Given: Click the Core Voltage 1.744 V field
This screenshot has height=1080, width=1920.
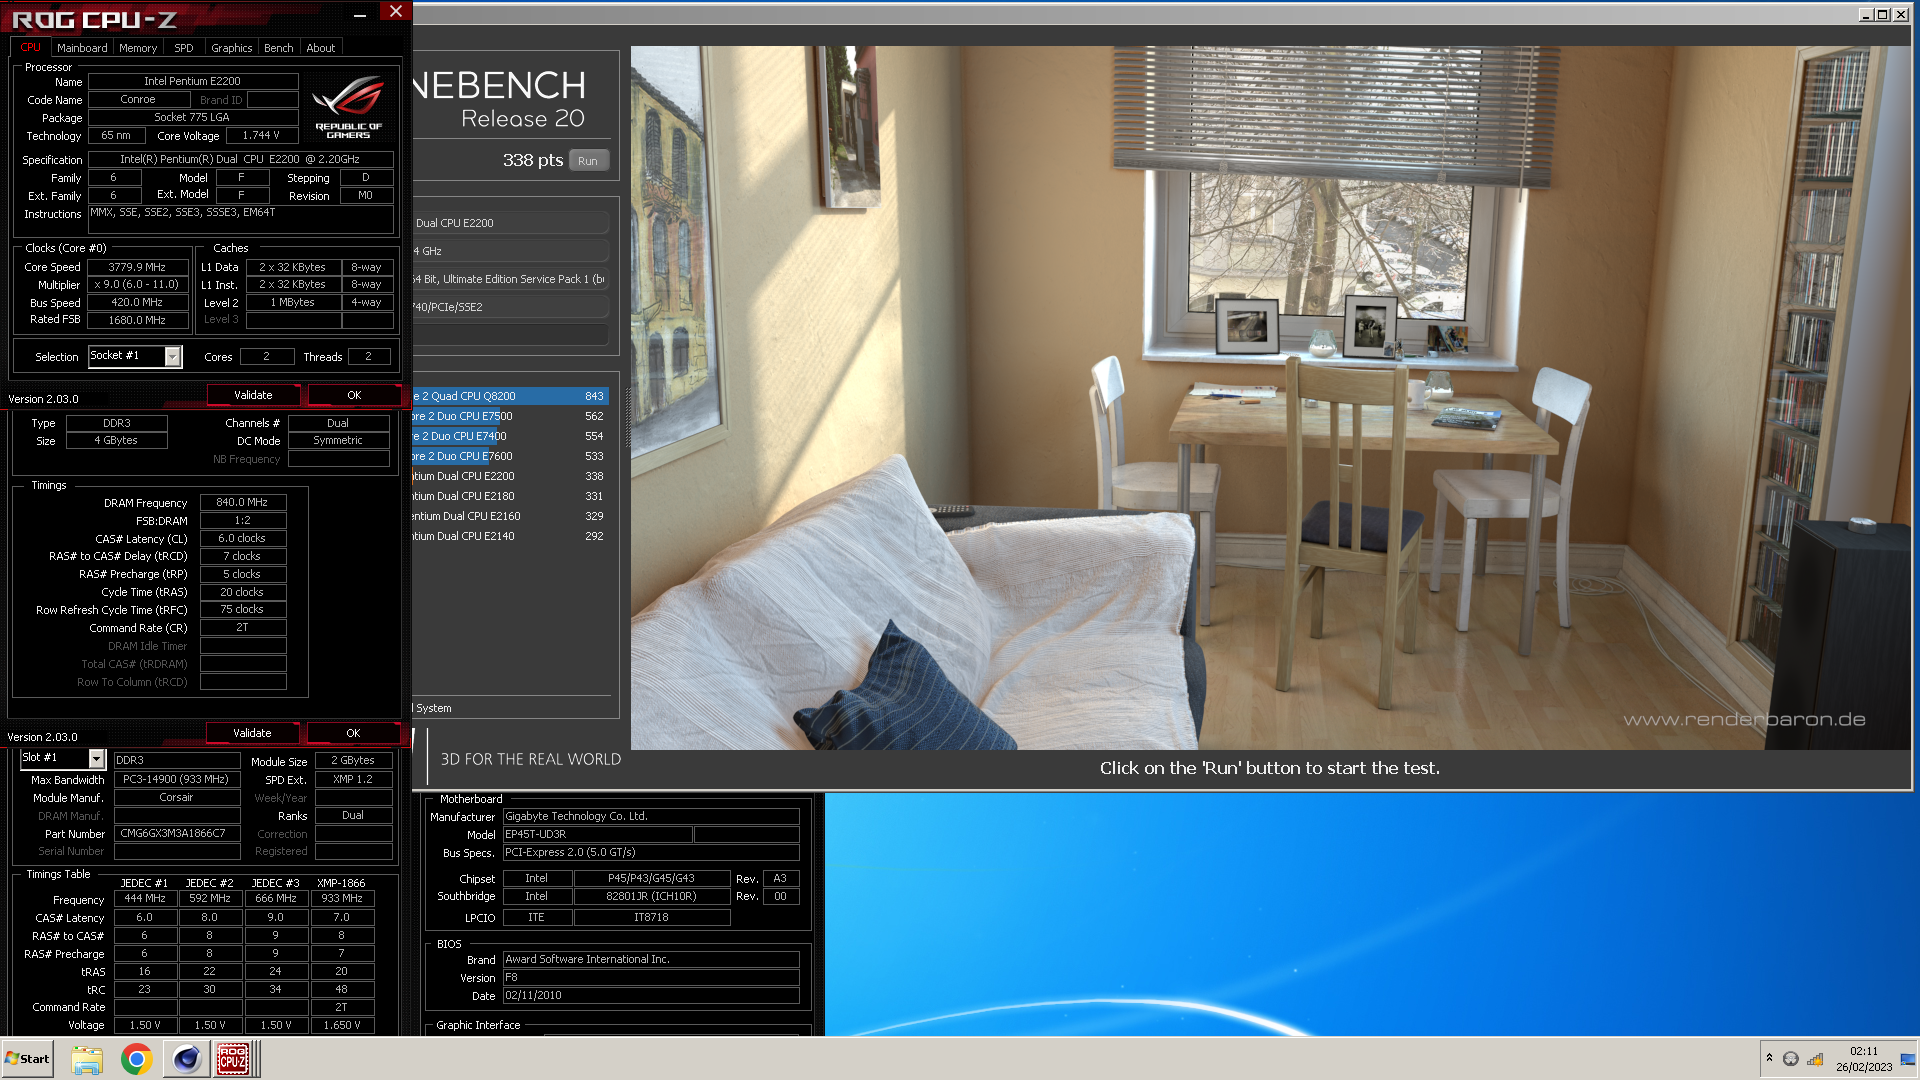Looking at the screenshot, I should 262,135.
